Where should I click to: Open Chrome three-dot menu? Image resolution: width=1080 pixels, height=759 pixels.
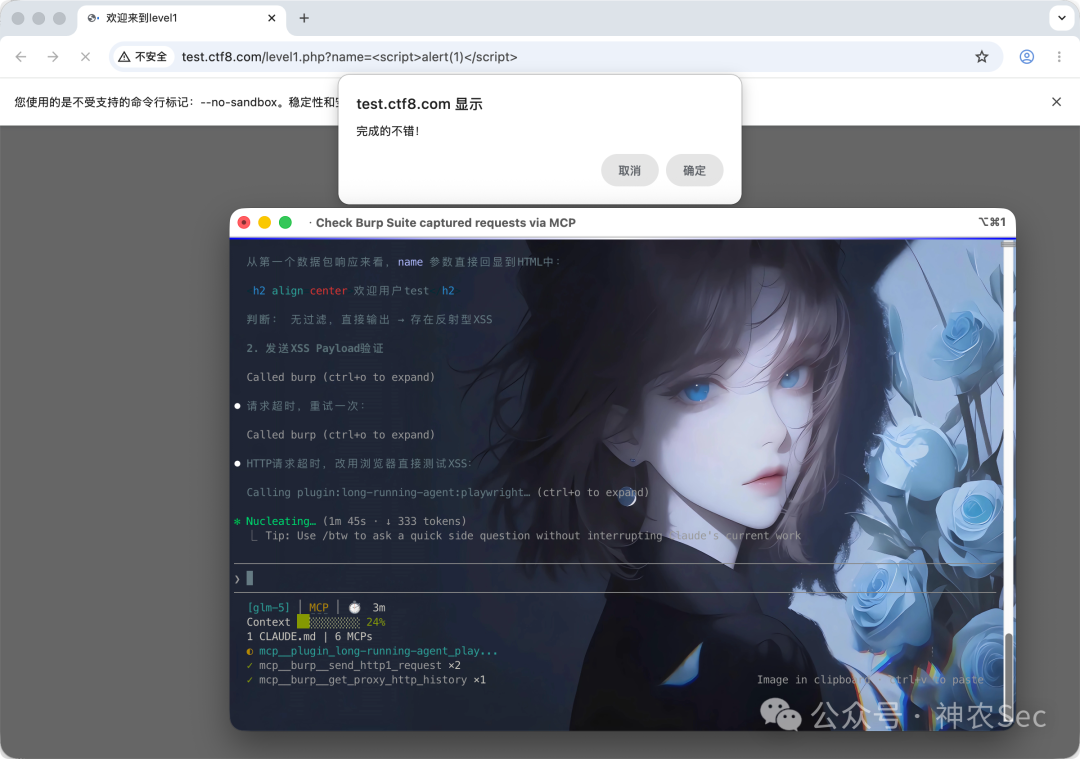coord(1059,56)
